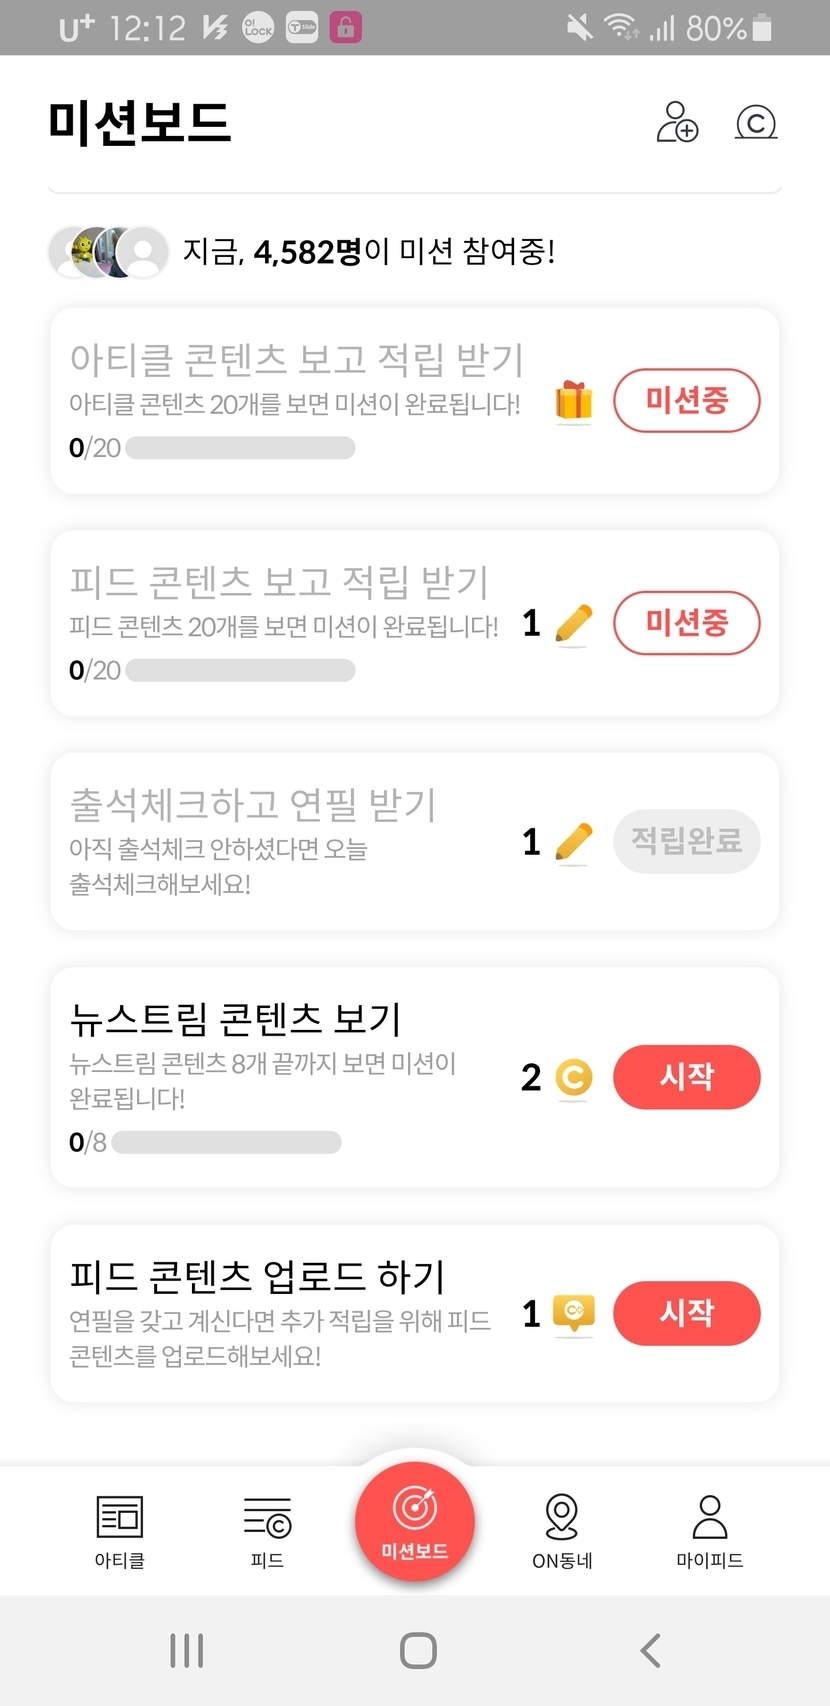Tap the add friend icon in header
The image size is (830, 1706).
[677, 122]
